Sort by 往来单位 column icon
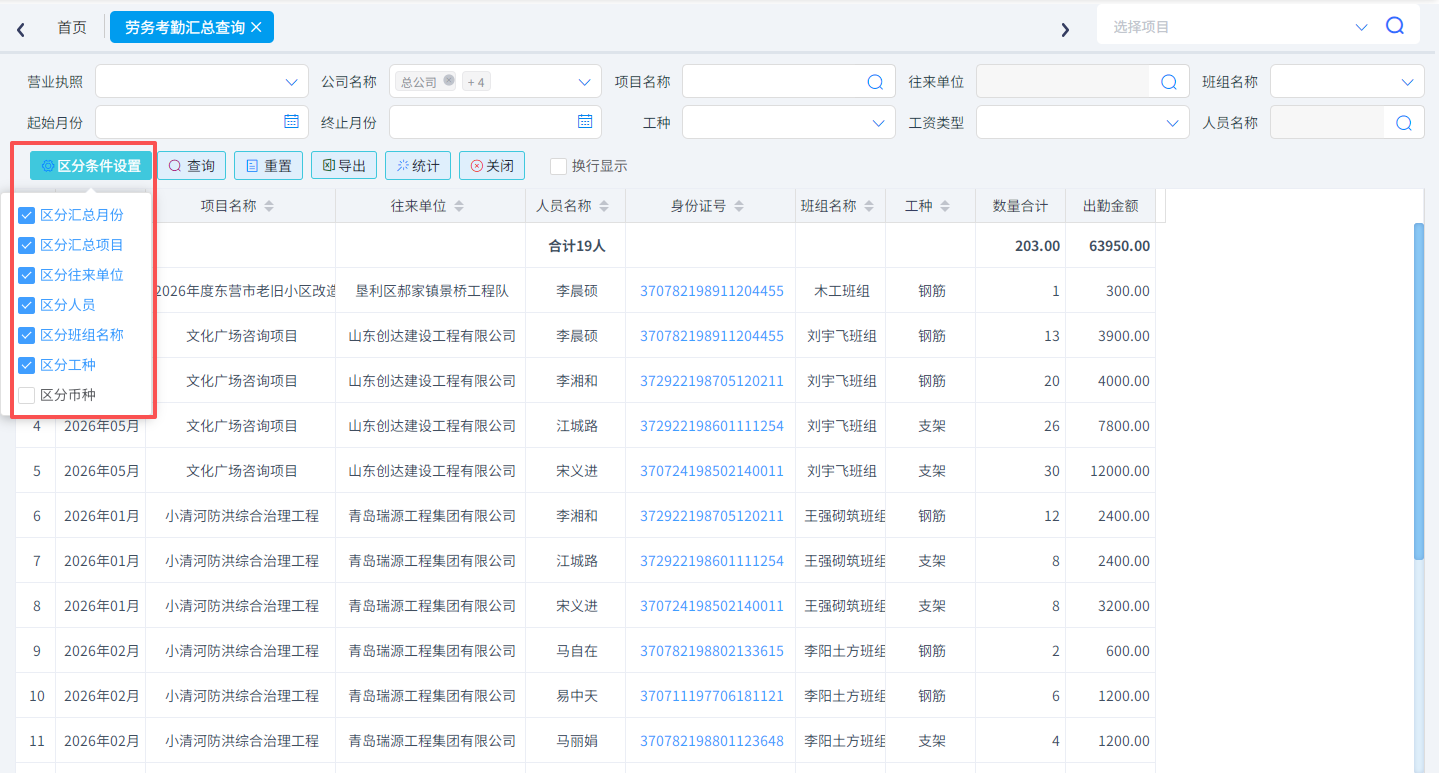The width and height of the screenshot is (1439, 773). tap(459, 206)
